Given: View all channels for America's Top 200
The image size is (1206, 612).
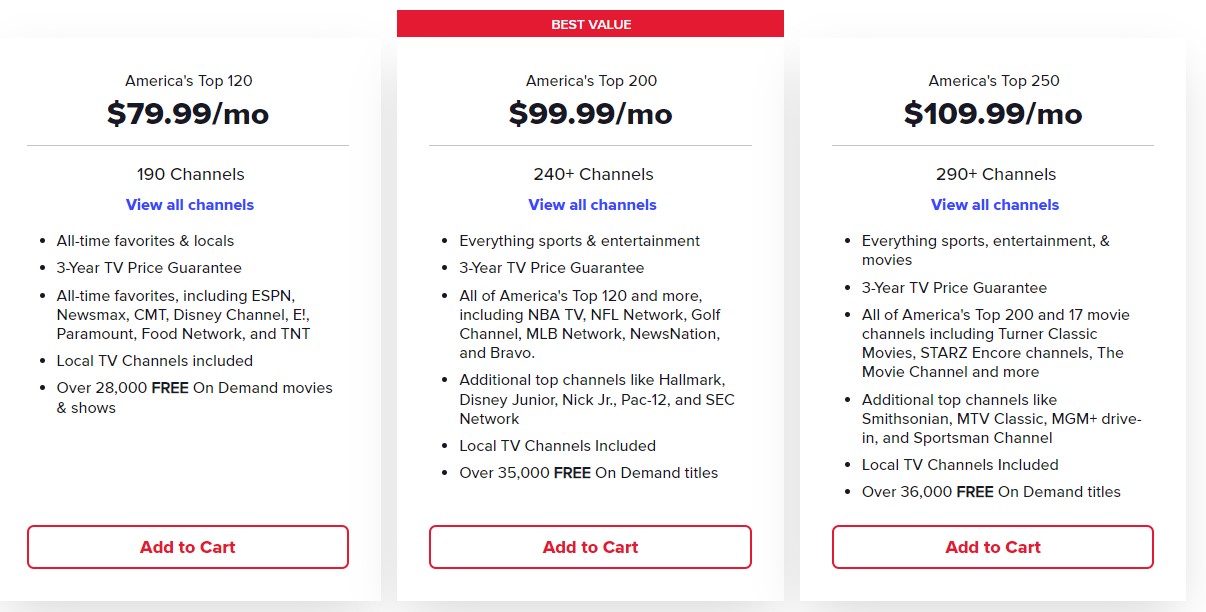Looking at the screenshot, I should point(592,205).
